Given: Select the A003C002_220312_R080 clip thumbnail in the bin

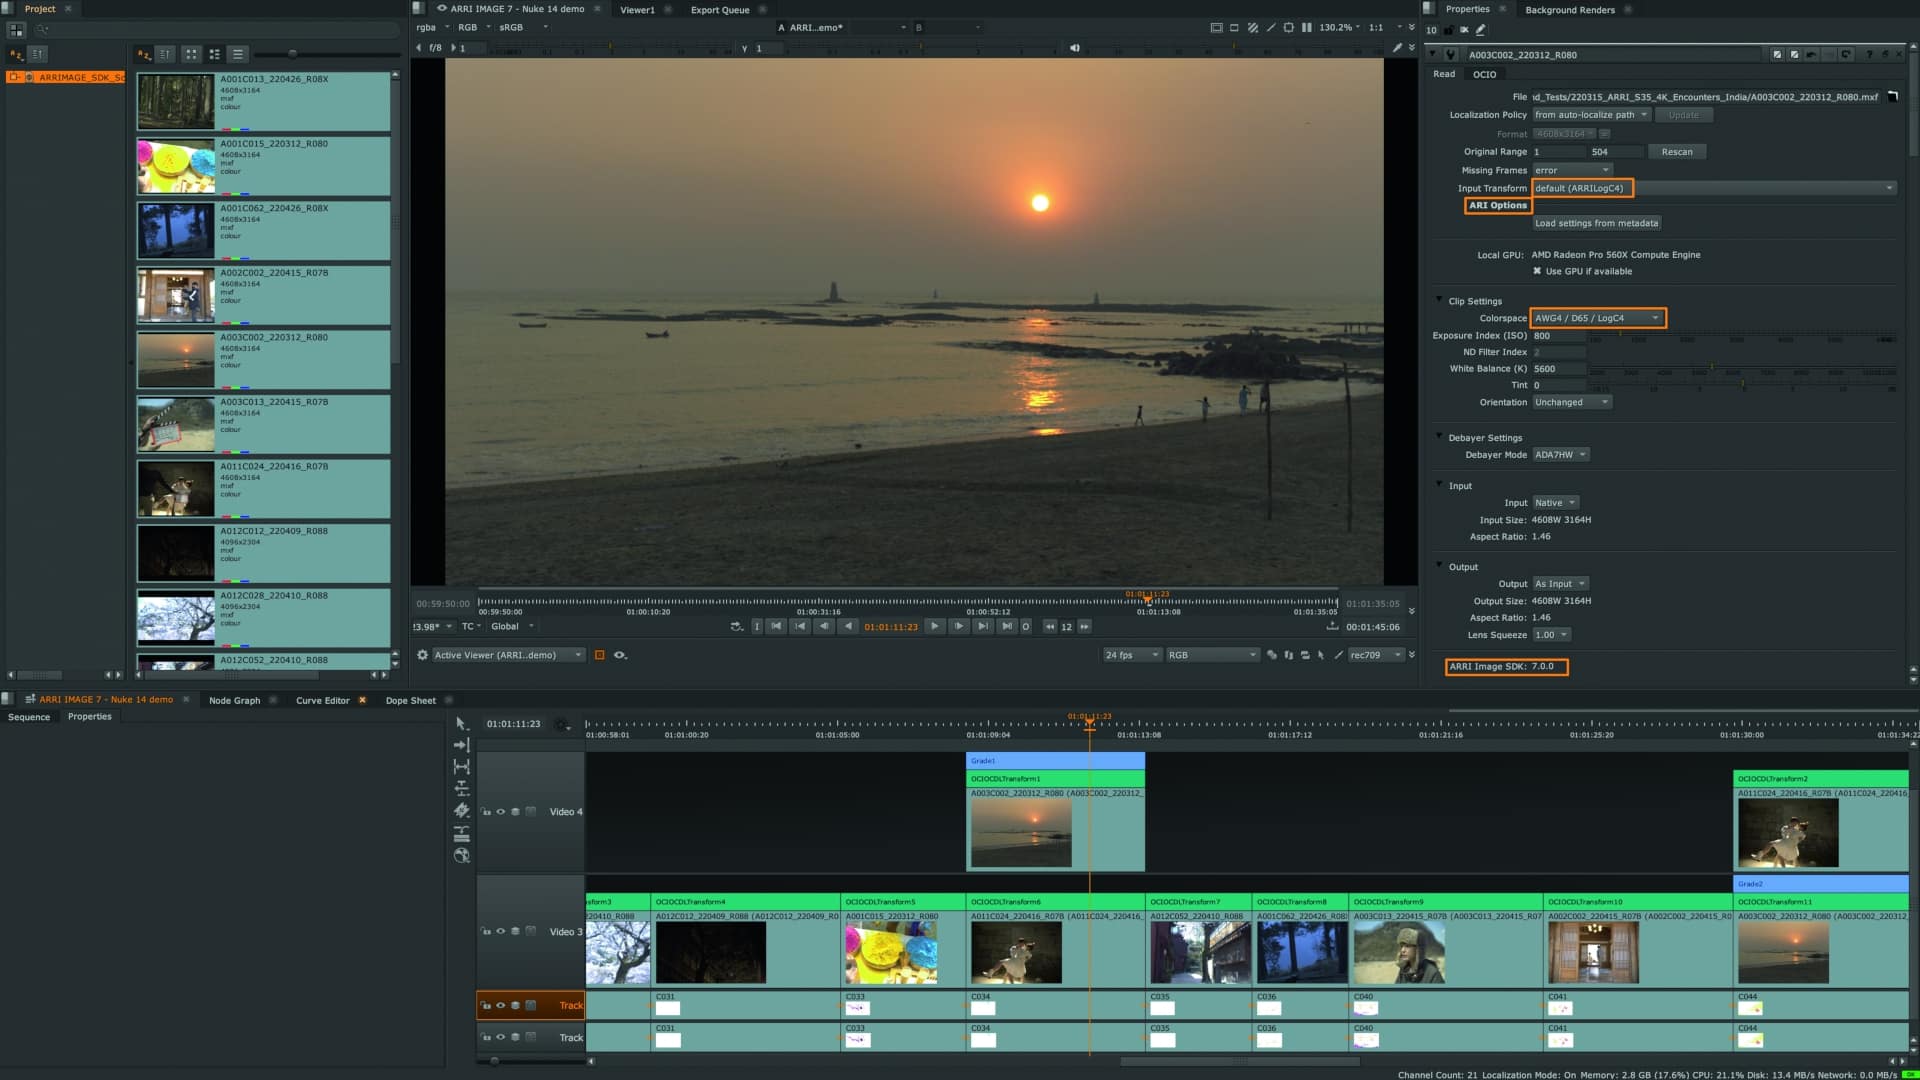Looking at the screenshot, I should (x=176, y=359).
